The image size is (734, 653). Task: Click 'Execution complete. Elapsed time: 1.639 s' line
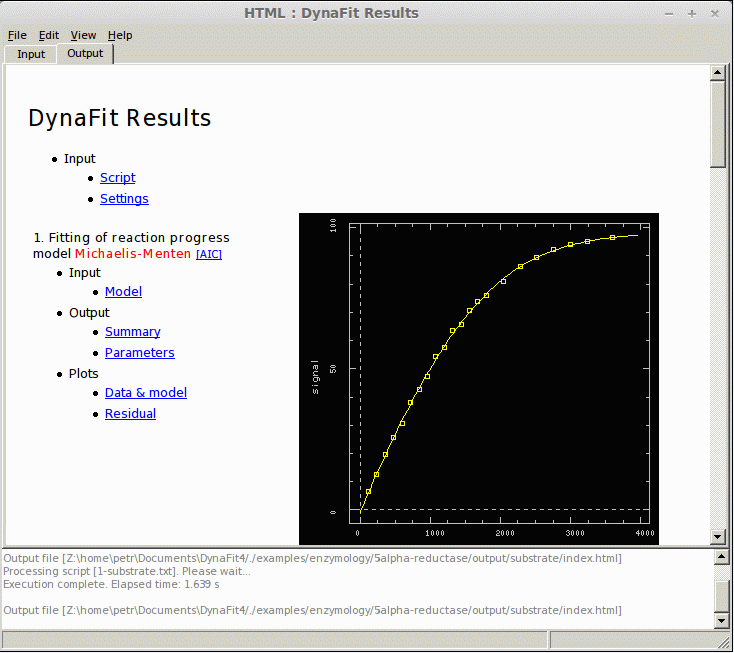[x=111, y=584]
